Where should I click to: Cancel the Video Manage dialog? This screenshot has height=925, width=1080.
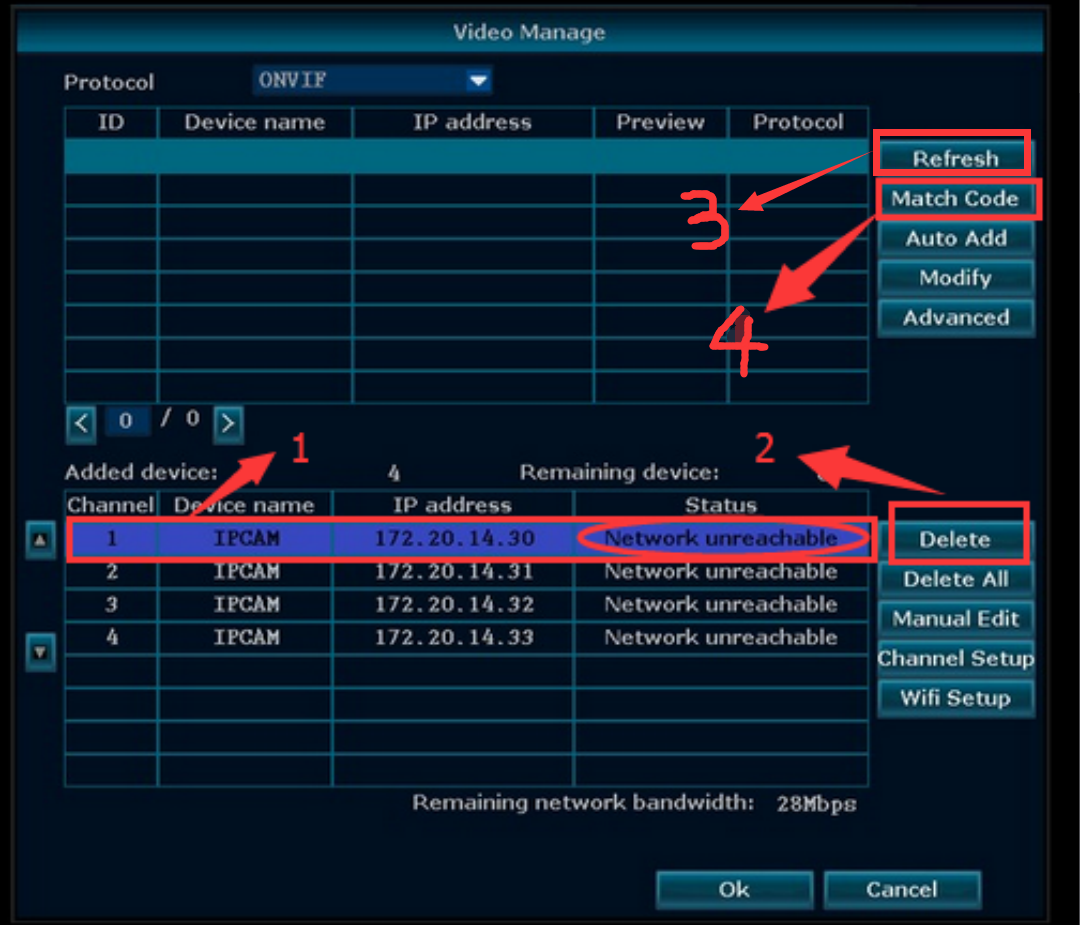(x=902, y=890)
